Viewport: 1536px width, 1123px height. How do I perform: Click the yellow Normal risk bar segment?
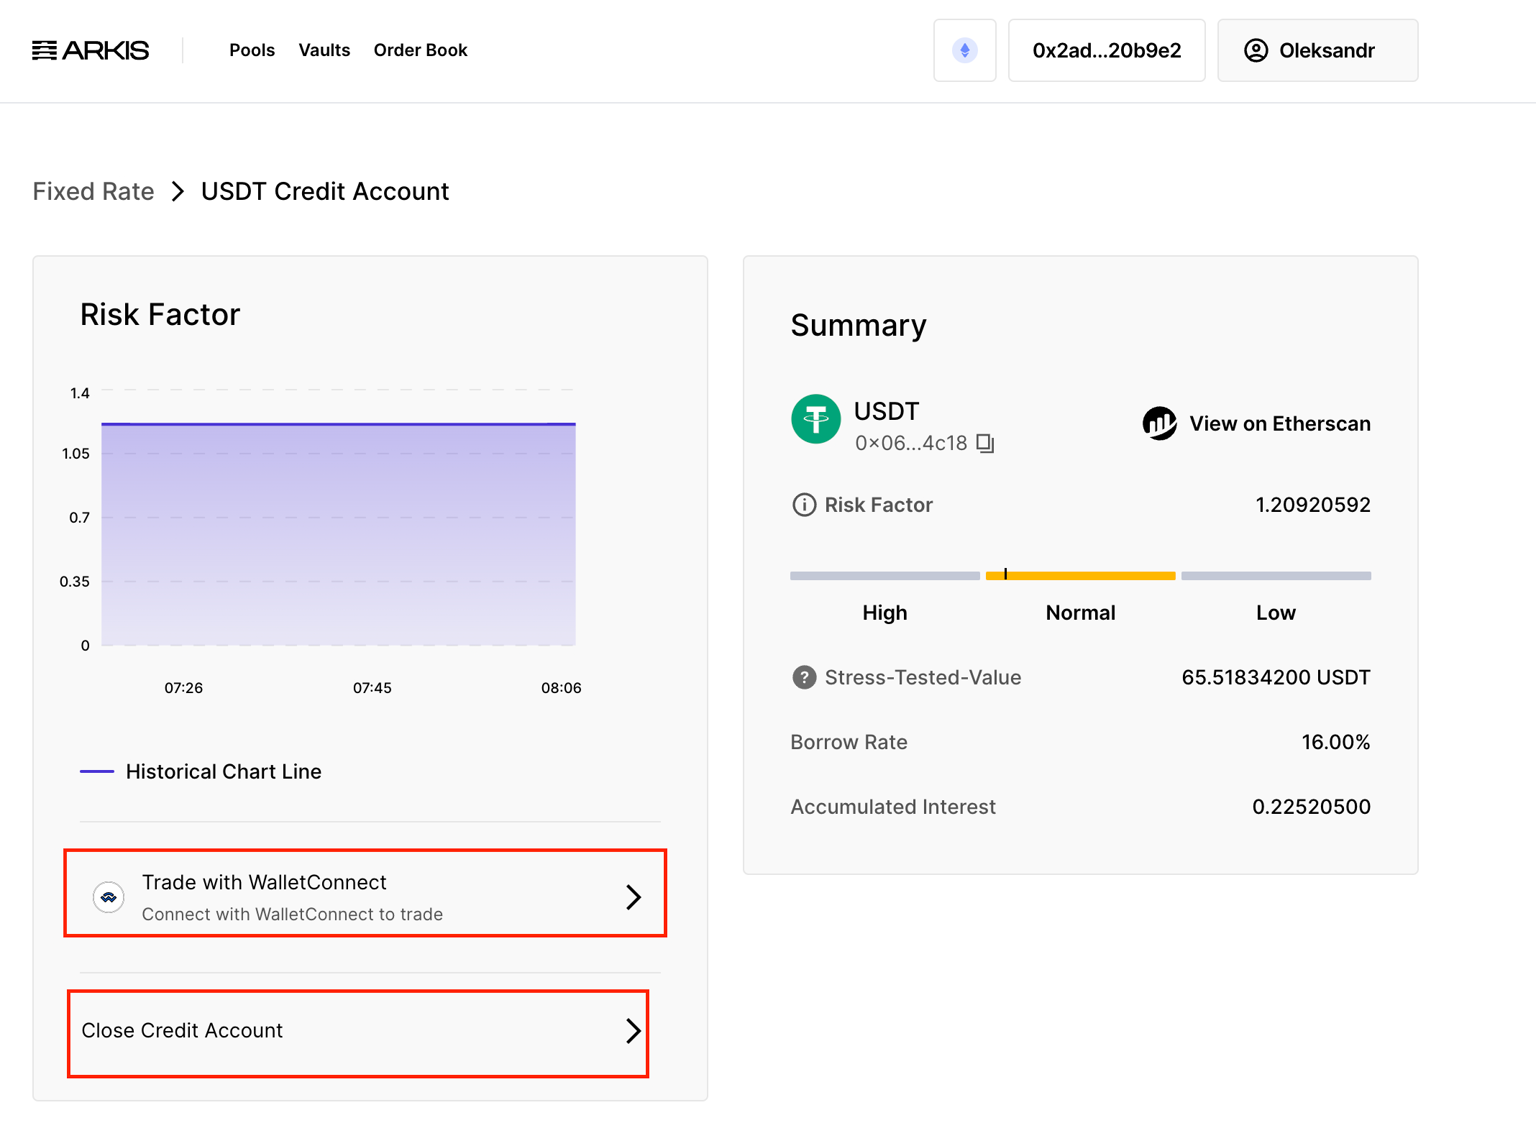pos(1080,576)
